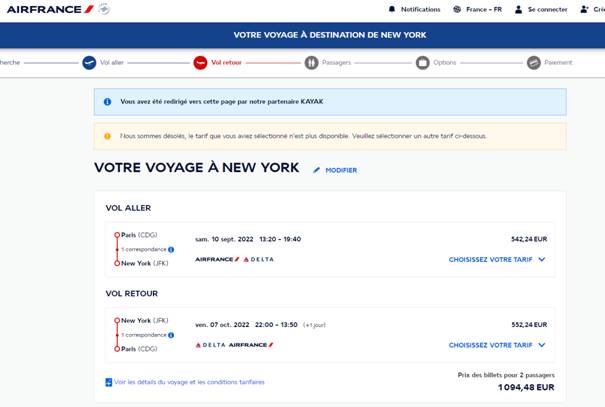Viewport: 605px width, 407px height.
Task: Open Voir les détails du voyage link
Action: 189,382
